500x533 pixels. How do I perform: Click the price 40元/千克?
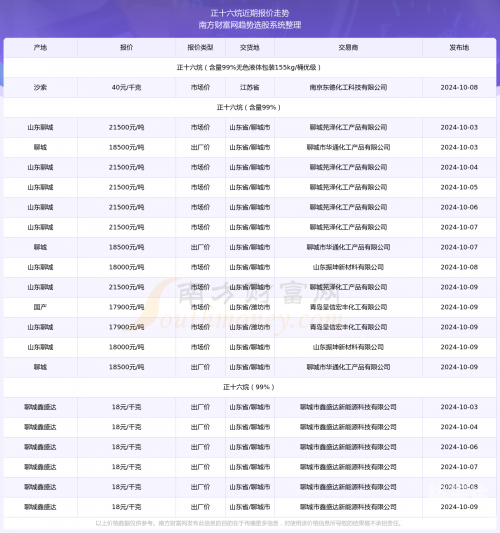click(126, 87)
